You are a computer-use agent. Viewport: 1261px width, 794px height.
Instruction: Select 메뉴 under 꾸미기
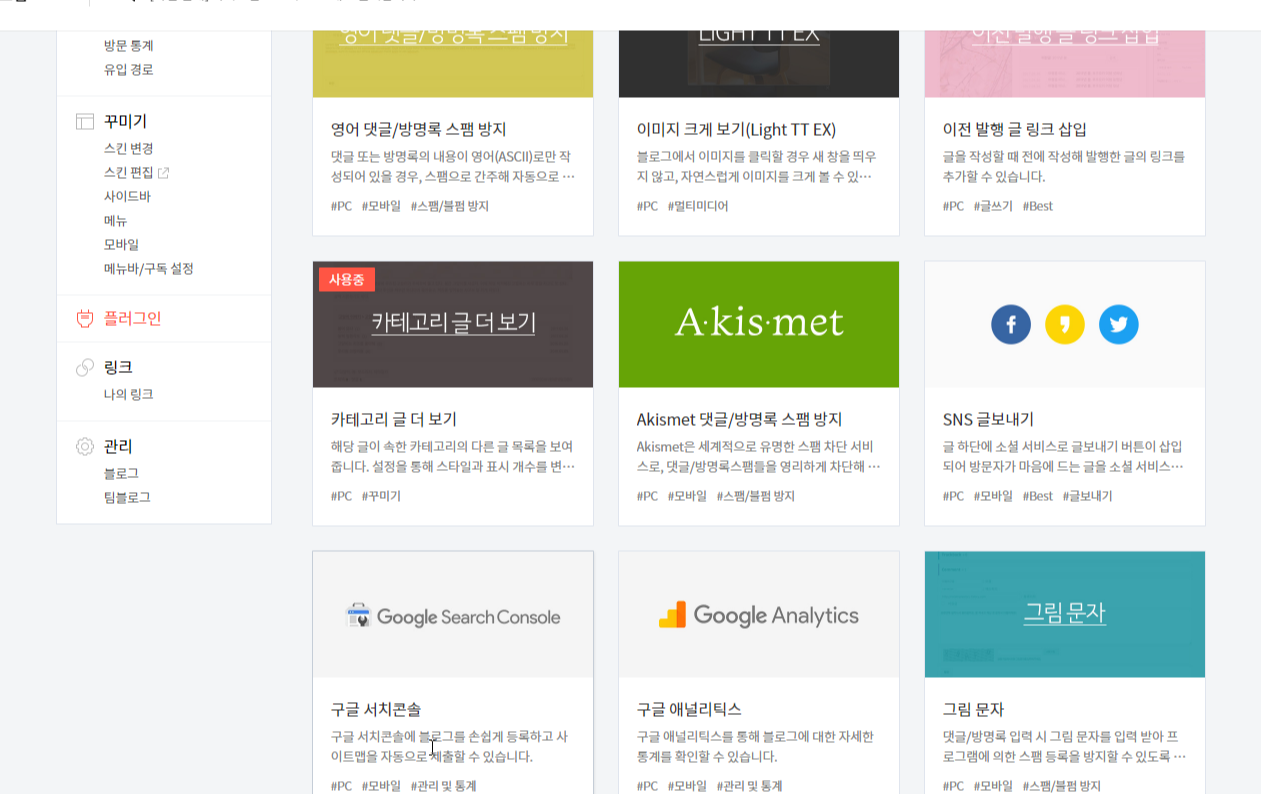(x=115, y=221)
